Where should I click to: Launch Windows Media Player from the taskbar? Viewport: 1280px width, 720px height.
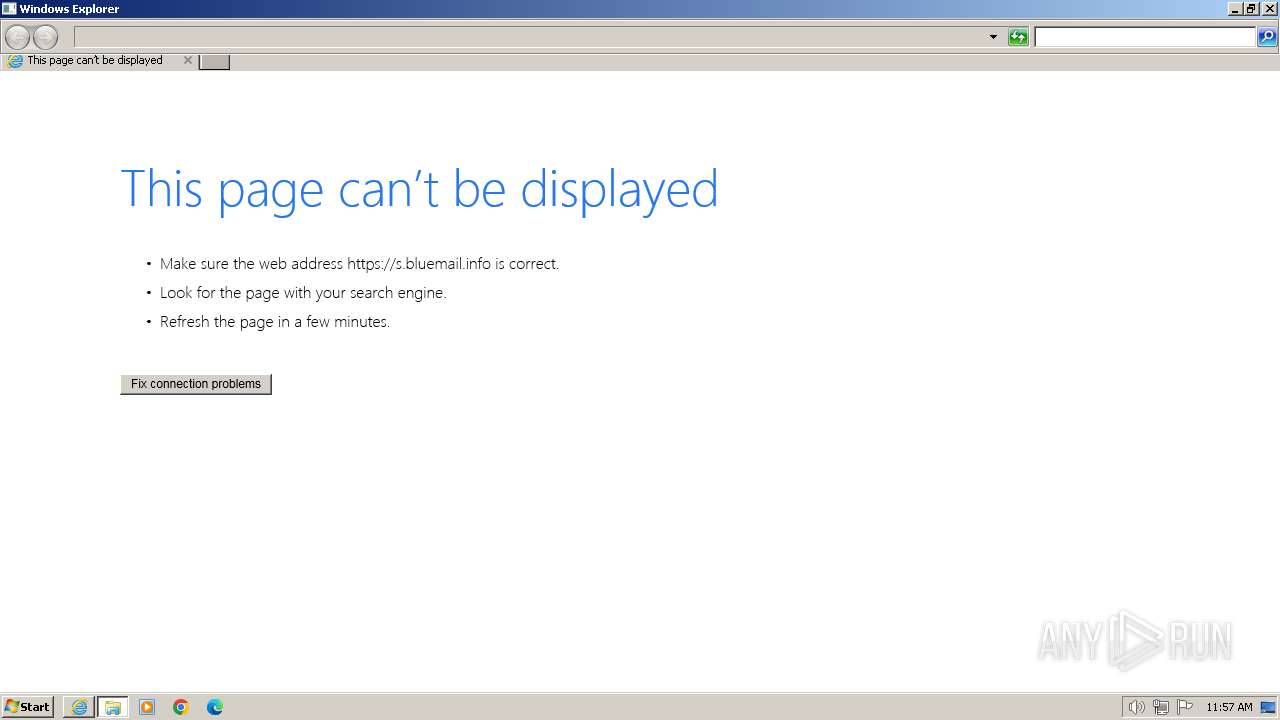[147, 707]
